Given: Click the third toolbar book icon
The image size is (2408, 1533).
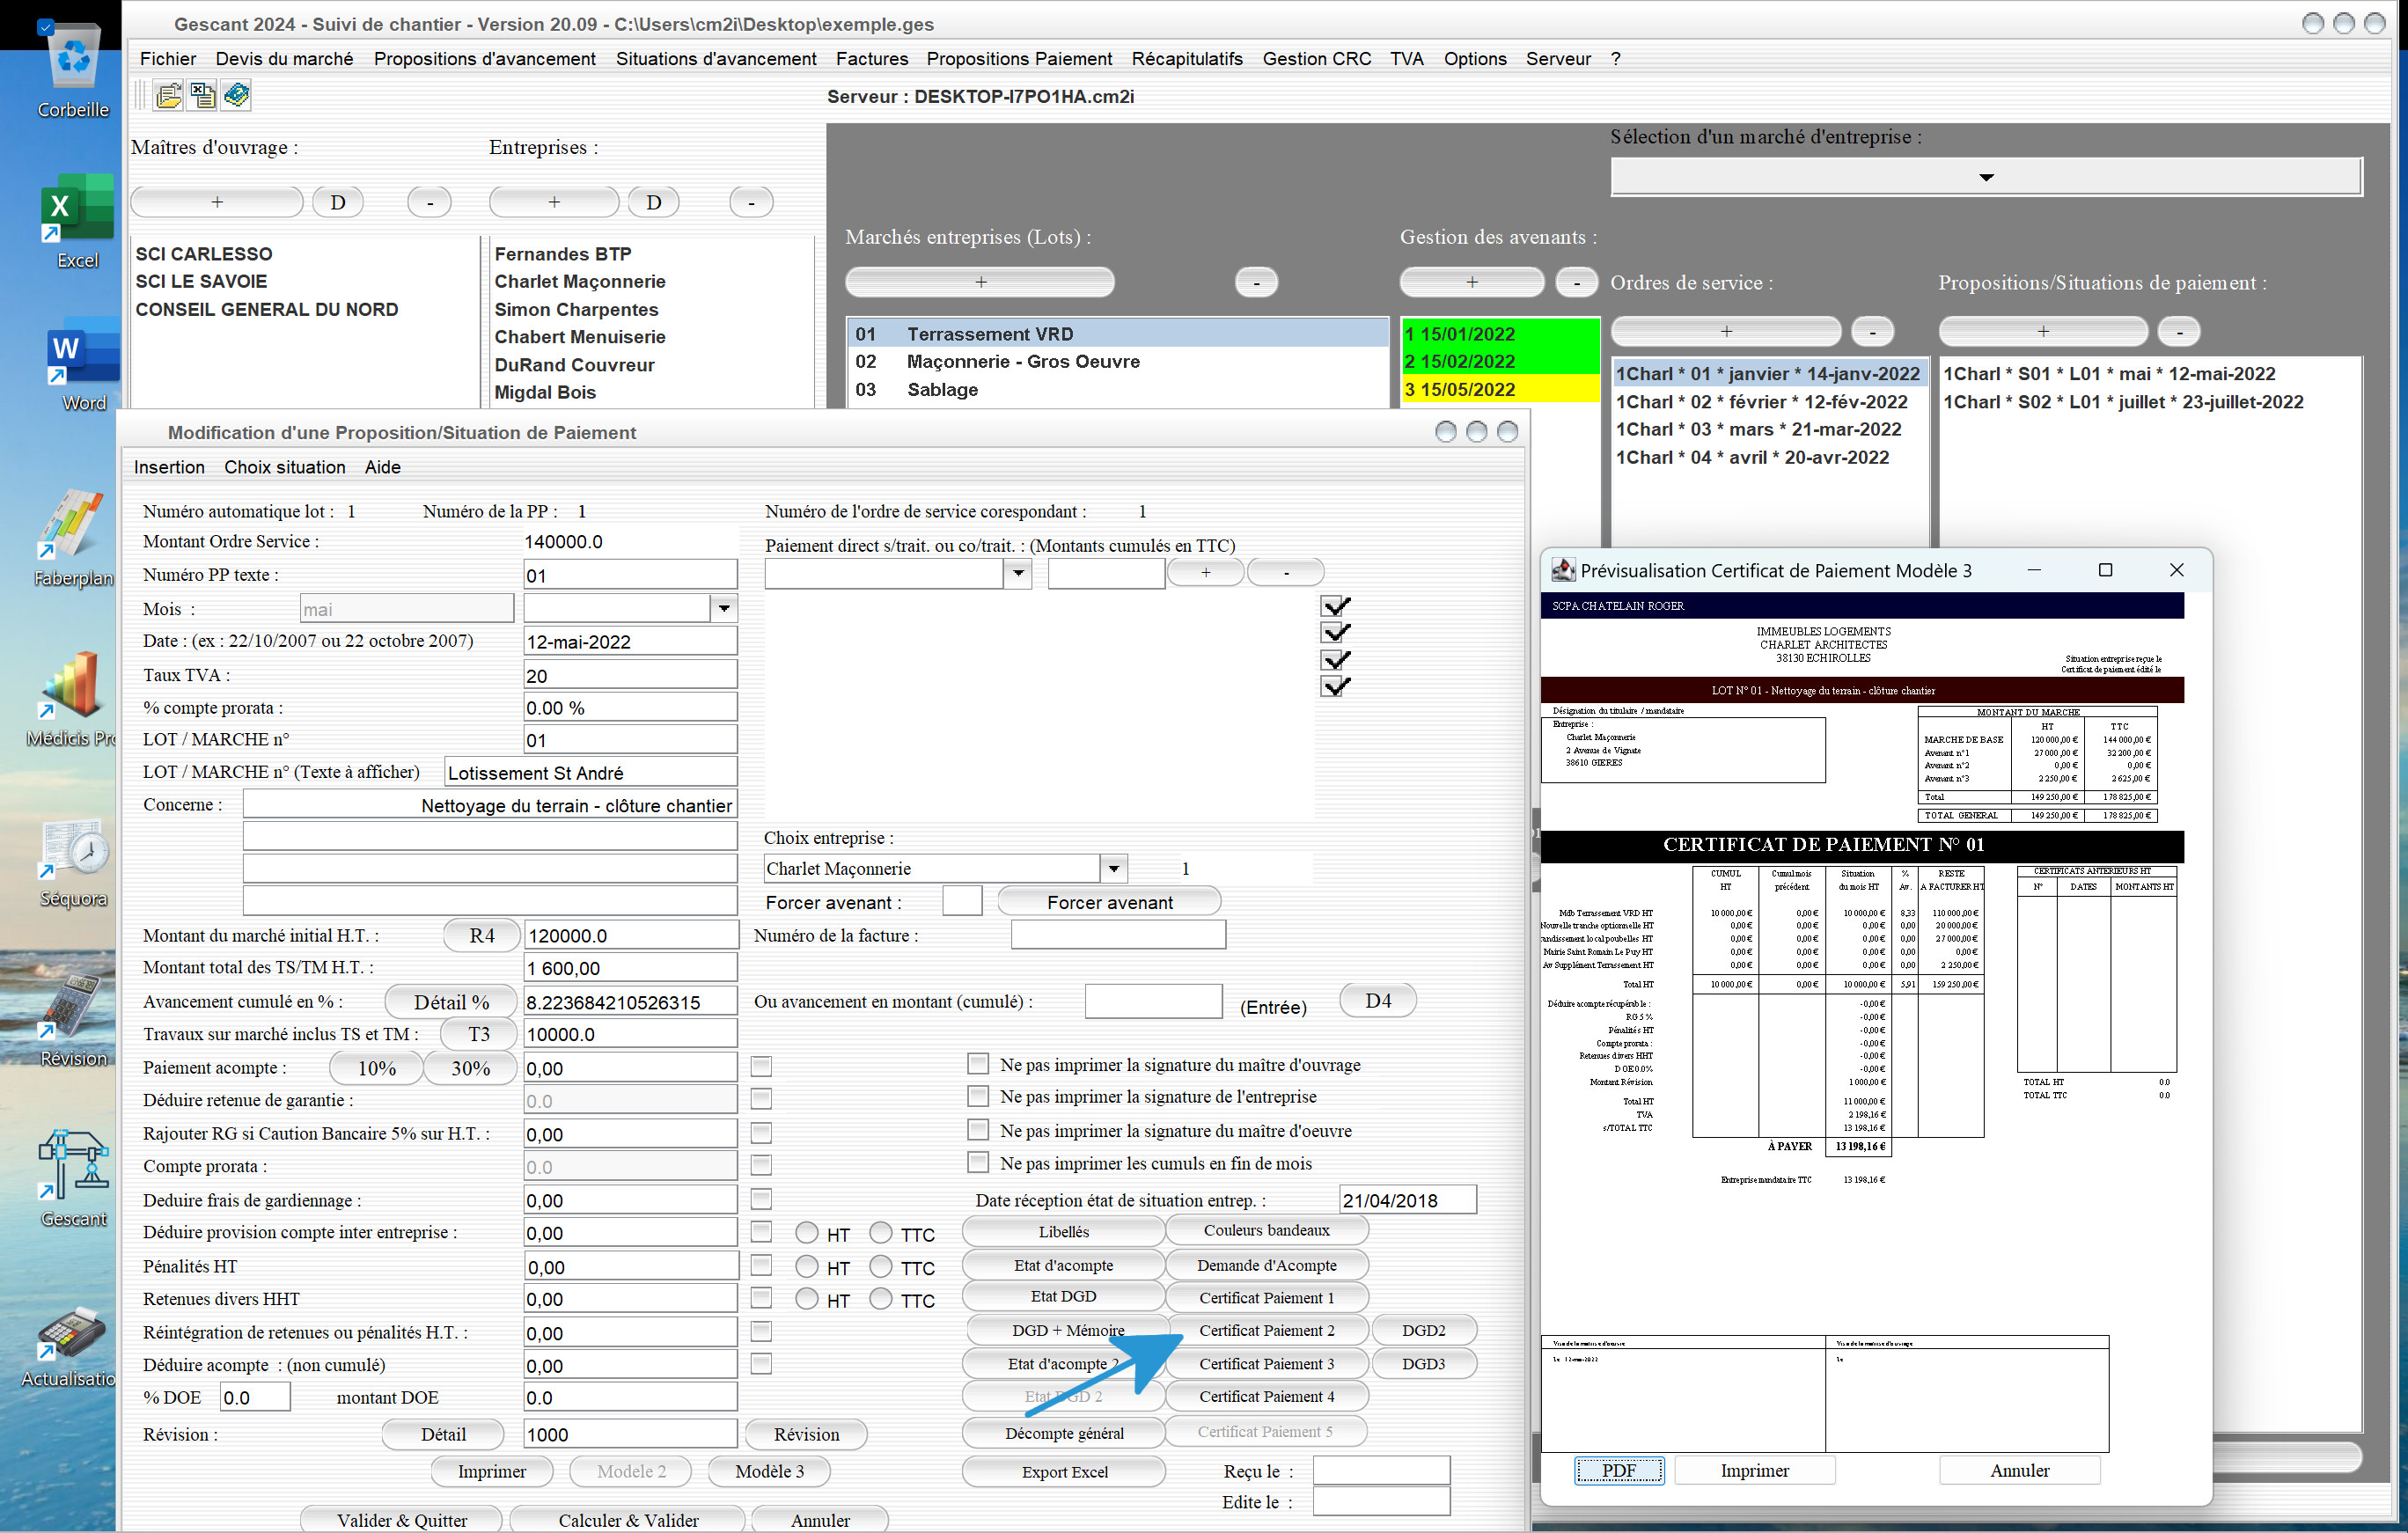Looking at the screenshot, I should pos(237,95).
